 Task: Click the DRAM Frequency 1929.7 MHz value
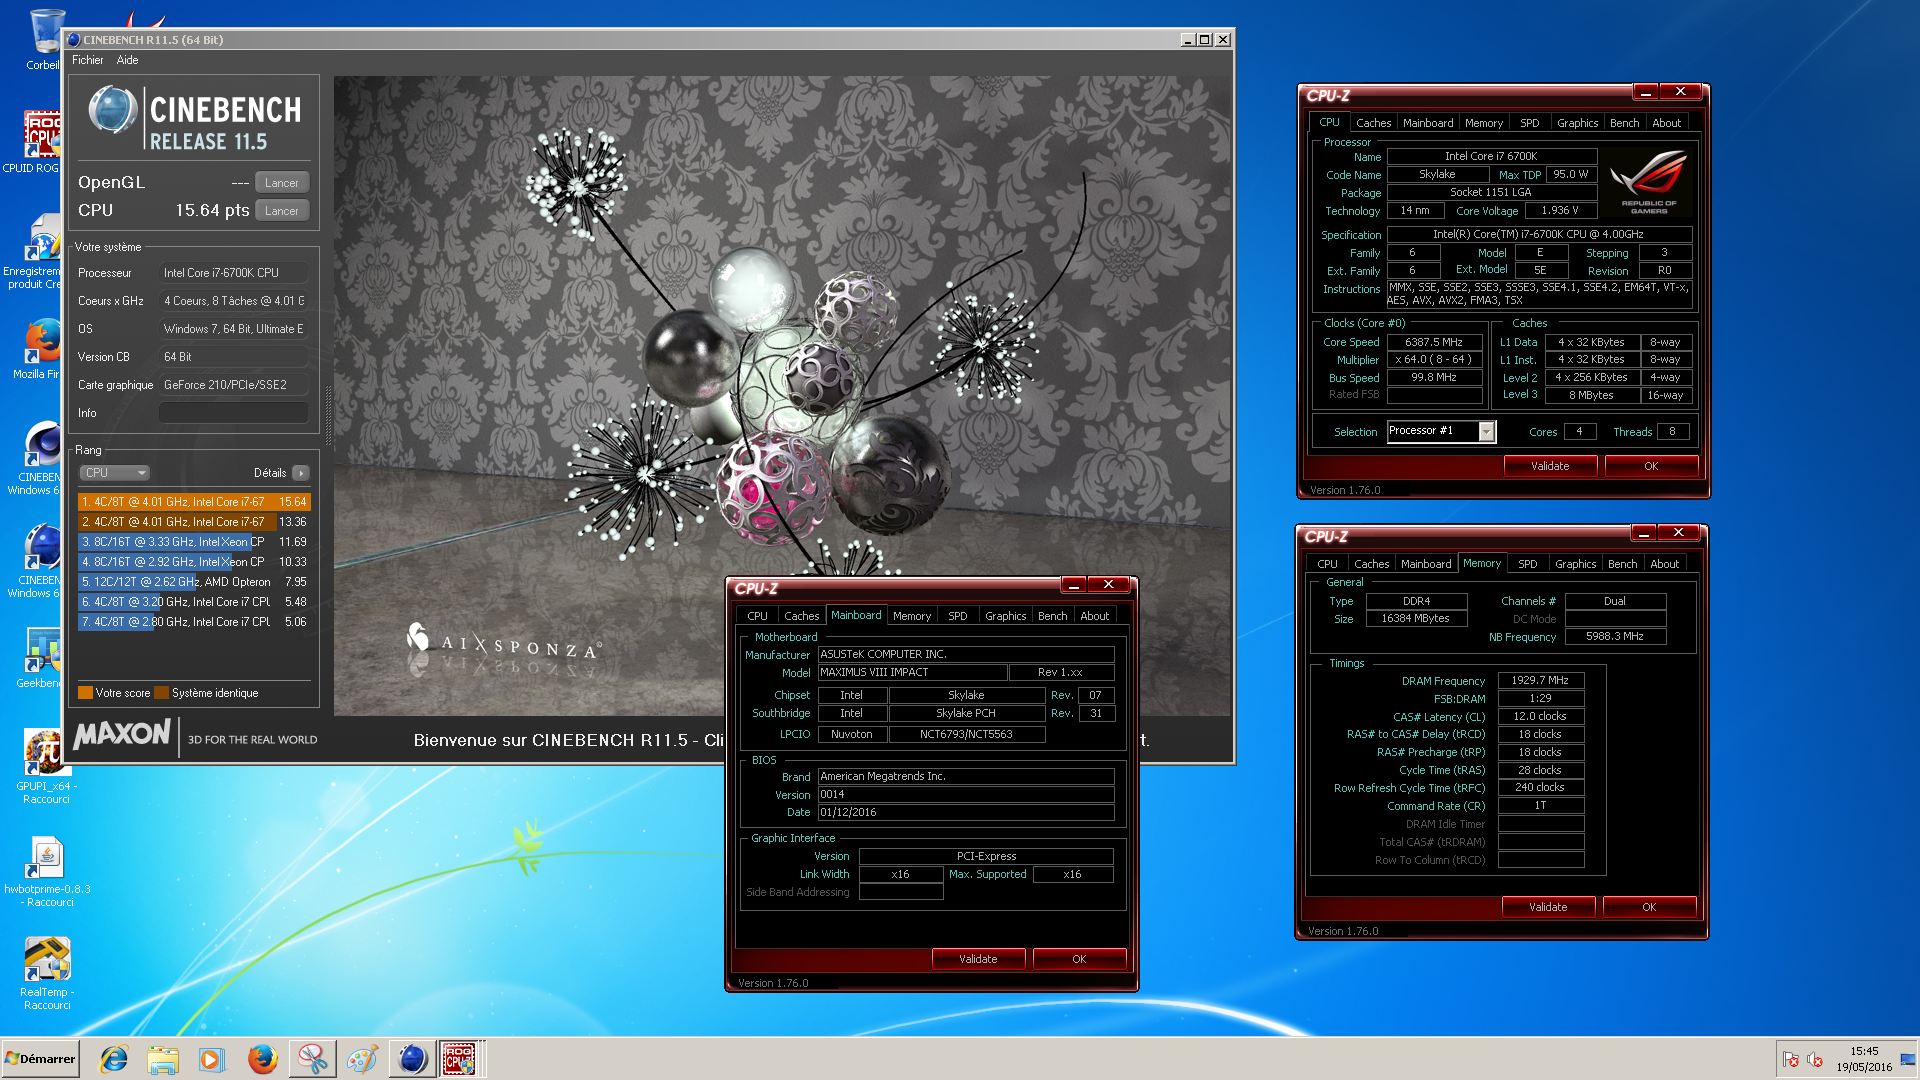click(x=1540, y=680)
